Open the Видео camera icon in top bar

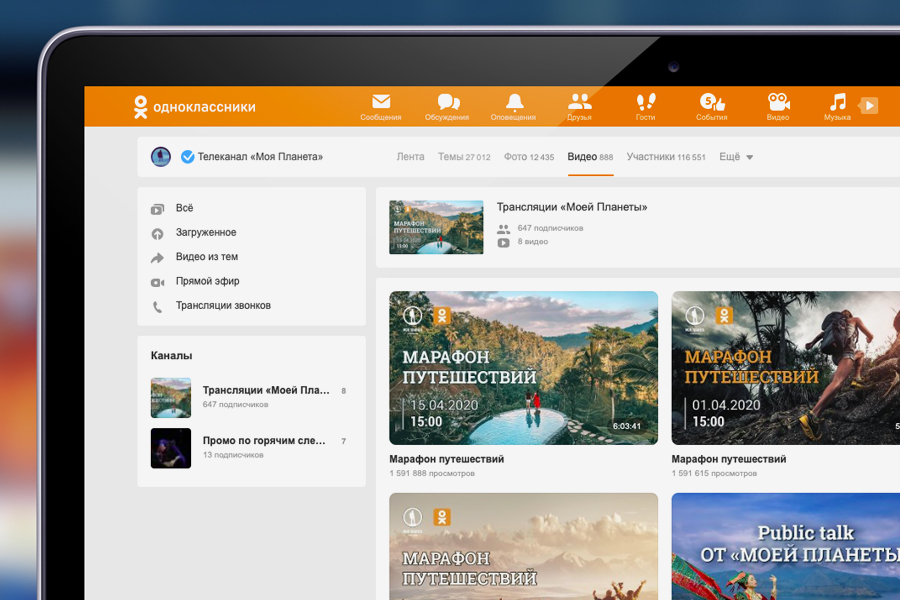[x=778, y=102]
